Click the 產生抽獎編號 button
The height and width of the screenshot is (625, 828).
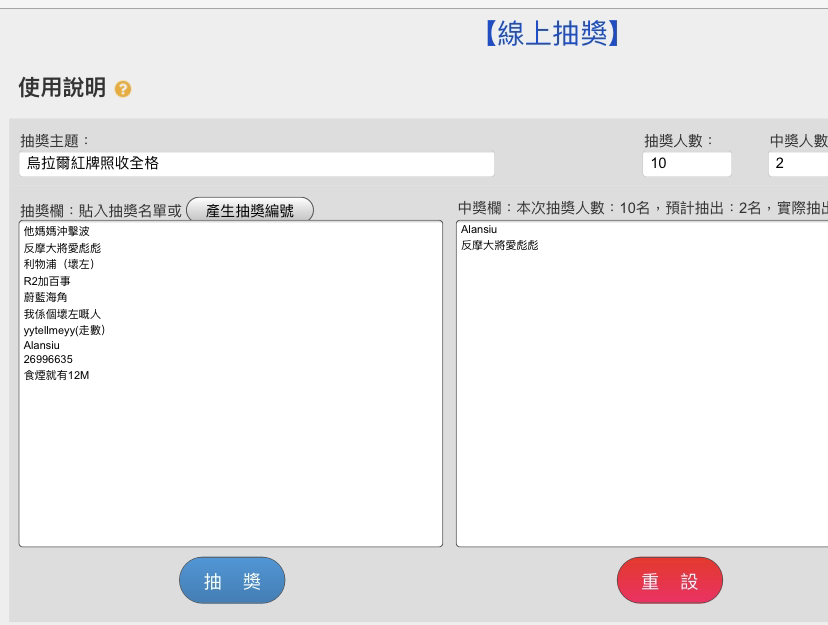(x=250, y=211)
